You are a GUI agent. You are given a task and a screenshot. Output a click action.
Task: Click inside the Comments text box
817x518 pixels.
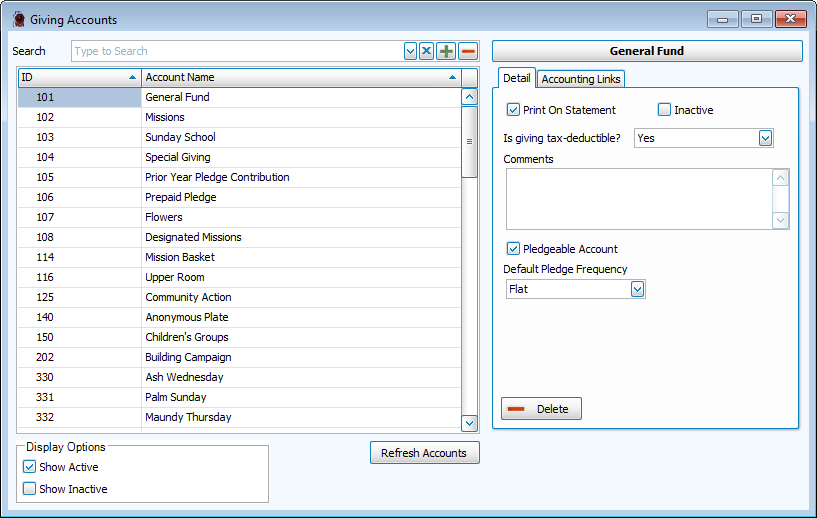point(638,198)
